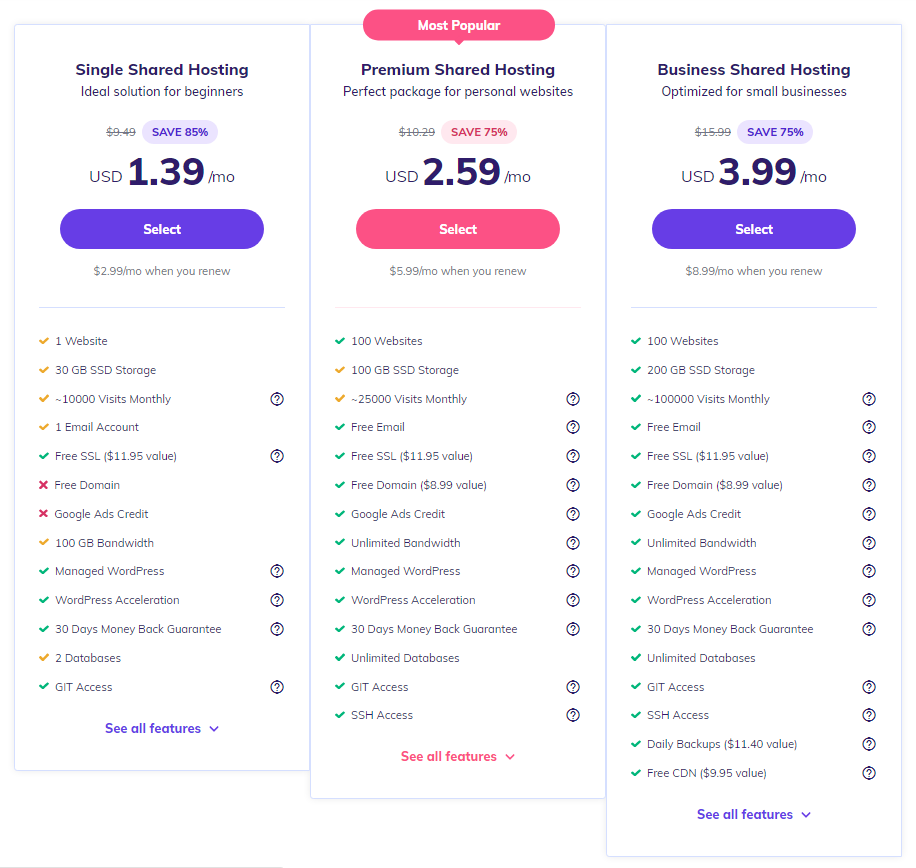Open help icon for Business plan SSH Access

click(x=869, y=715)
